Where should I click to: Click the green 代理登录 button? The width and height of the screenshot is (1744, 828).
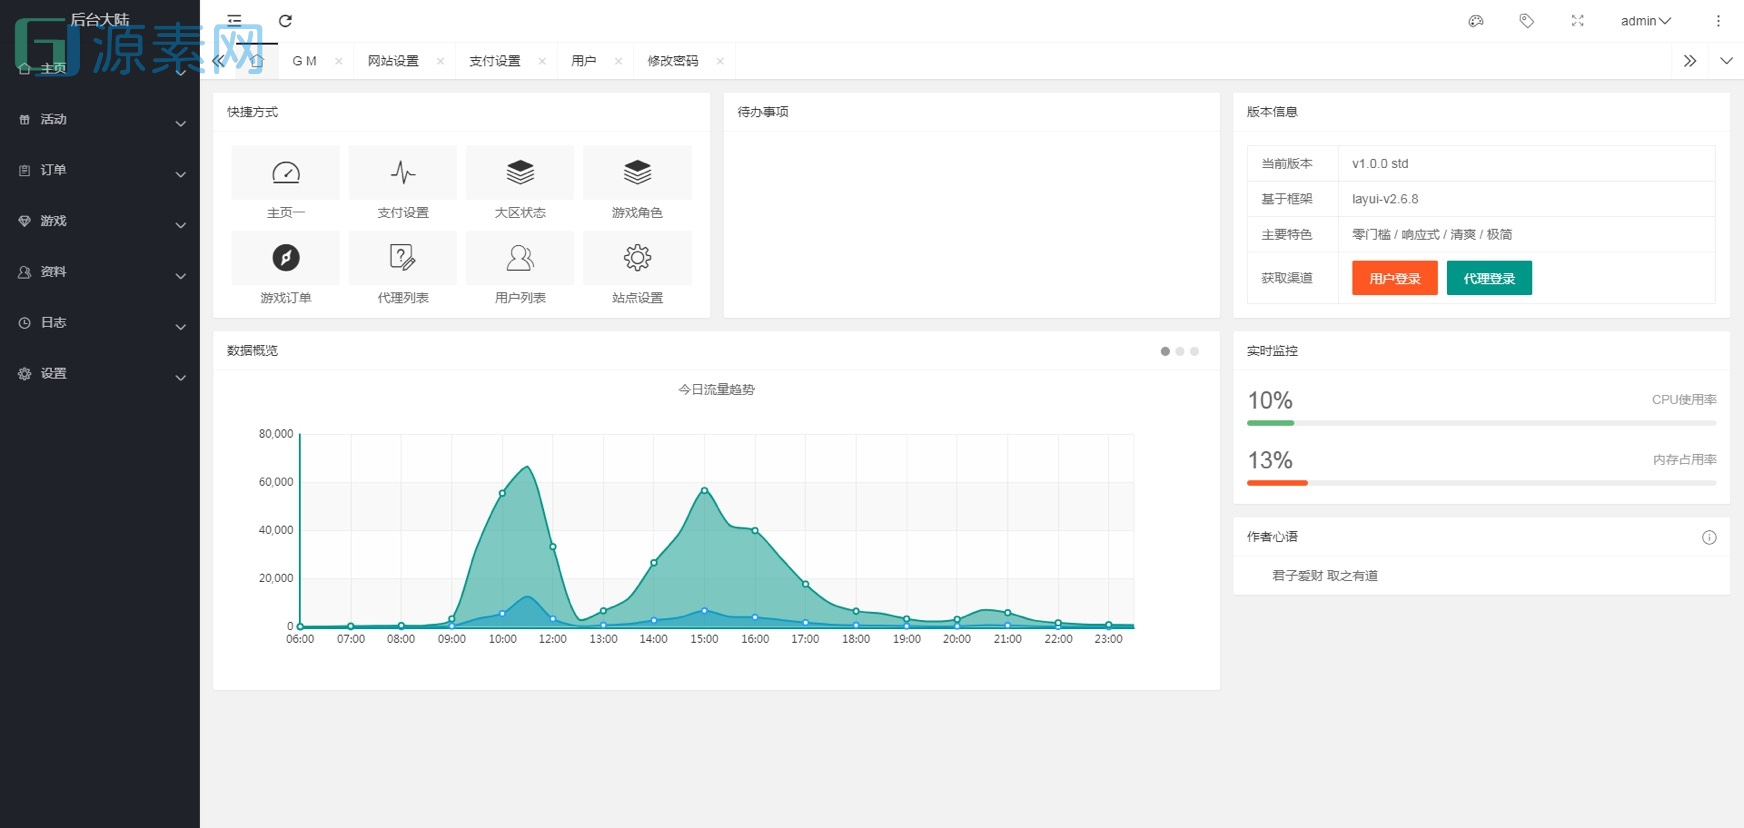(x=1489, y=278)
